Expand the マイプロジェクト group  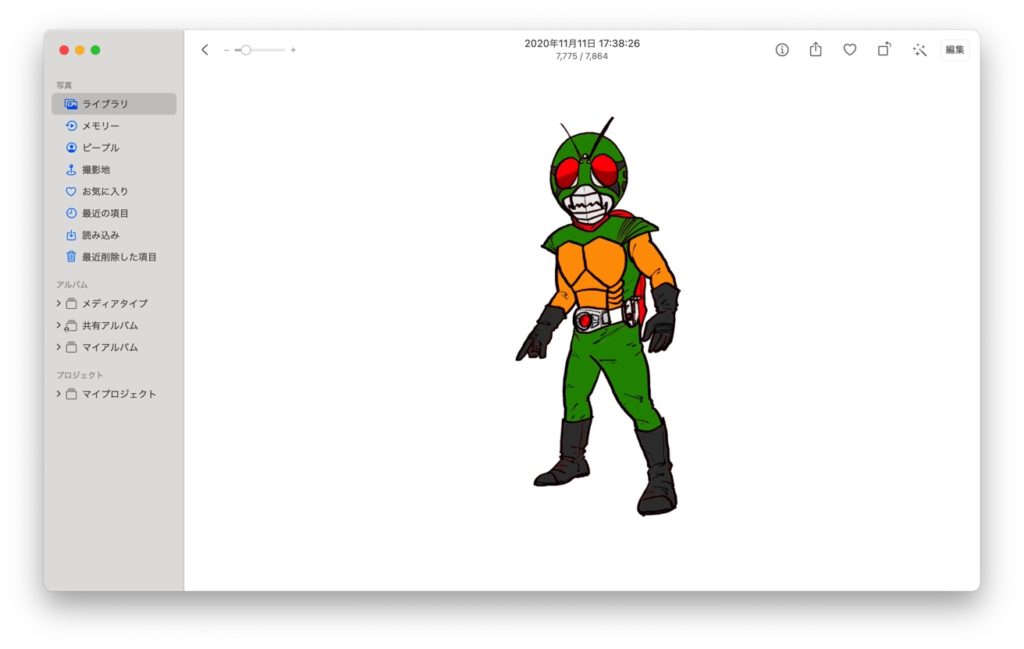coord(58,394)
